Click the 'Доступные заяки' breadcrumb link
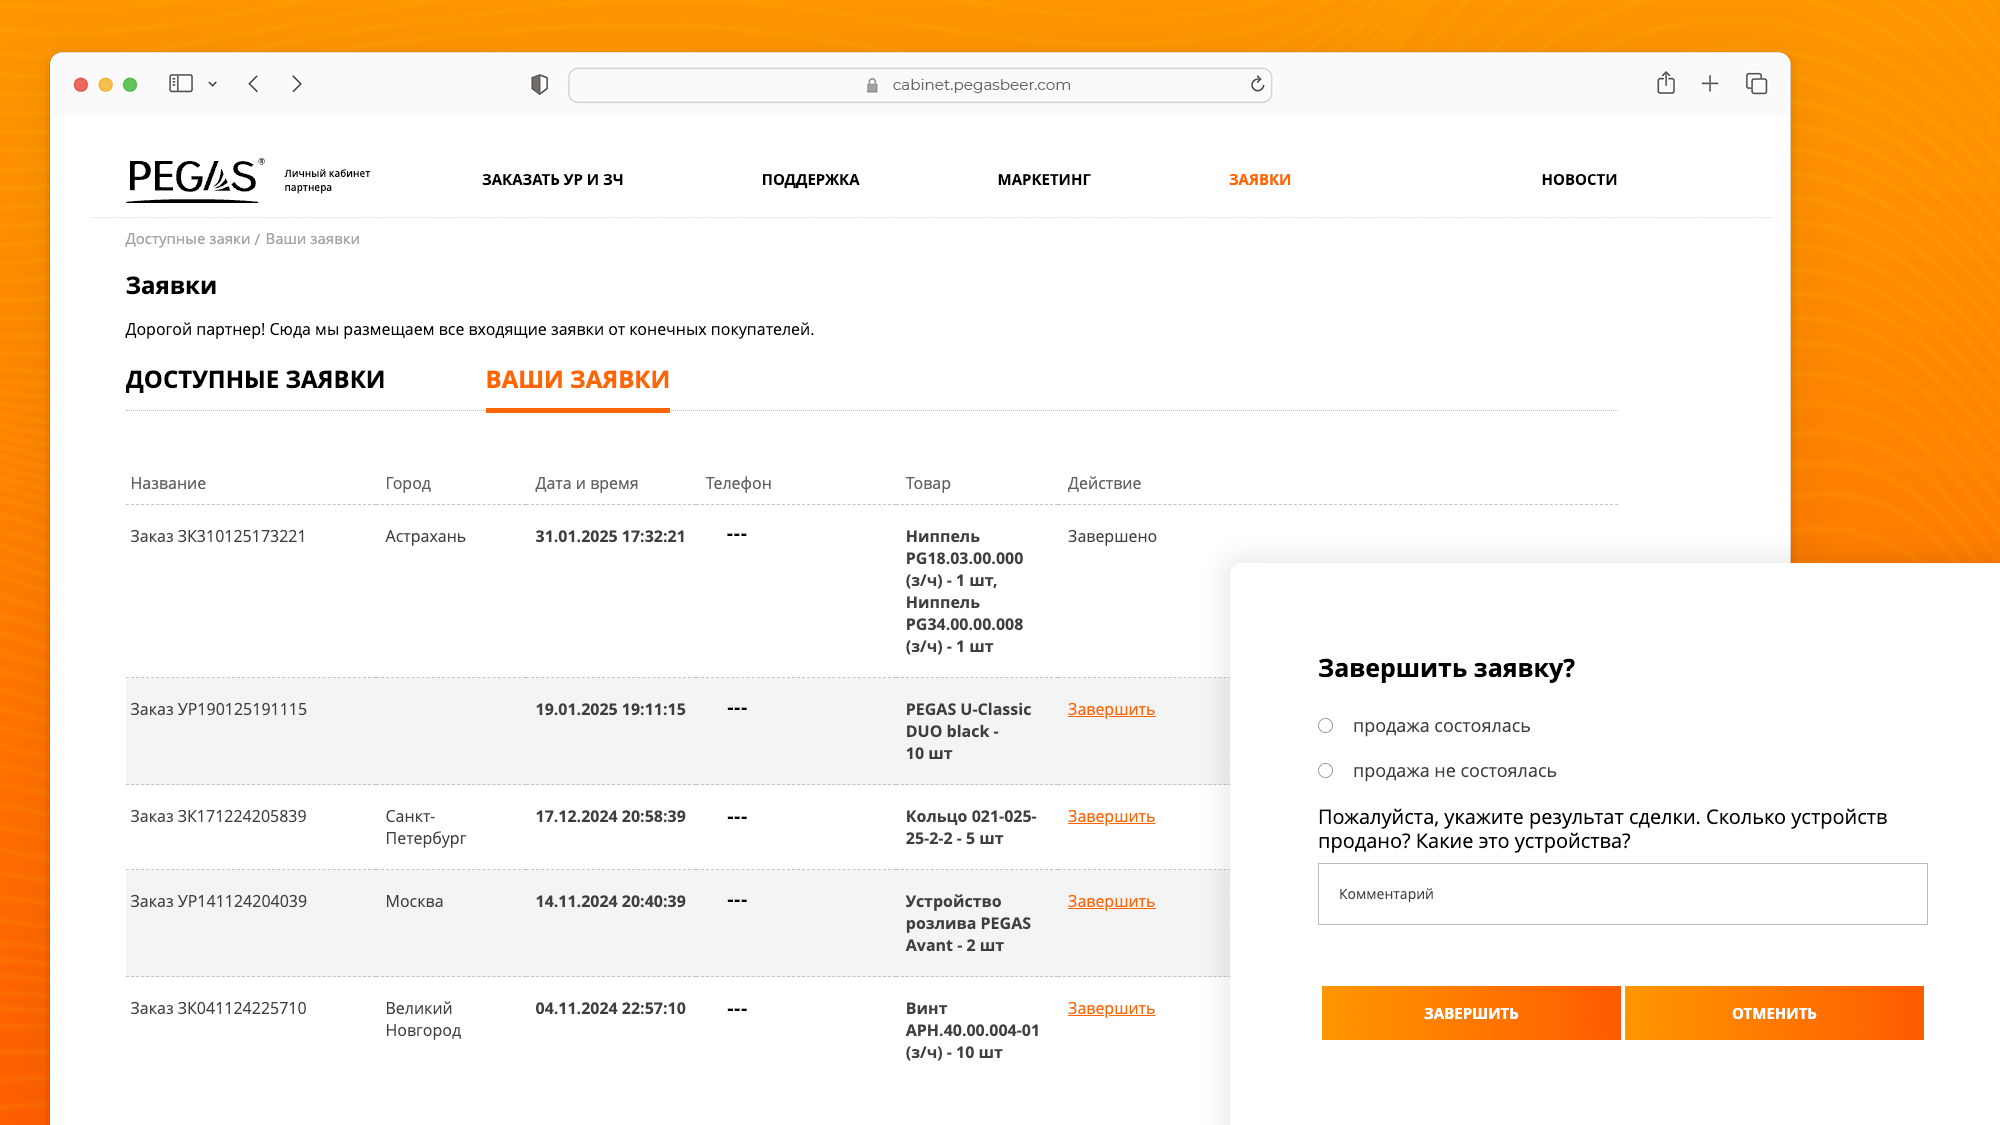The width and height of the screenshot is (2000, 1125). pos(187,239)
